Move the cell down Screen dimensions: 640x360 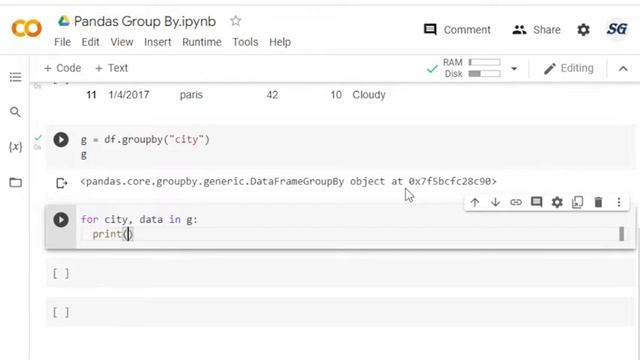pos(495,202)
